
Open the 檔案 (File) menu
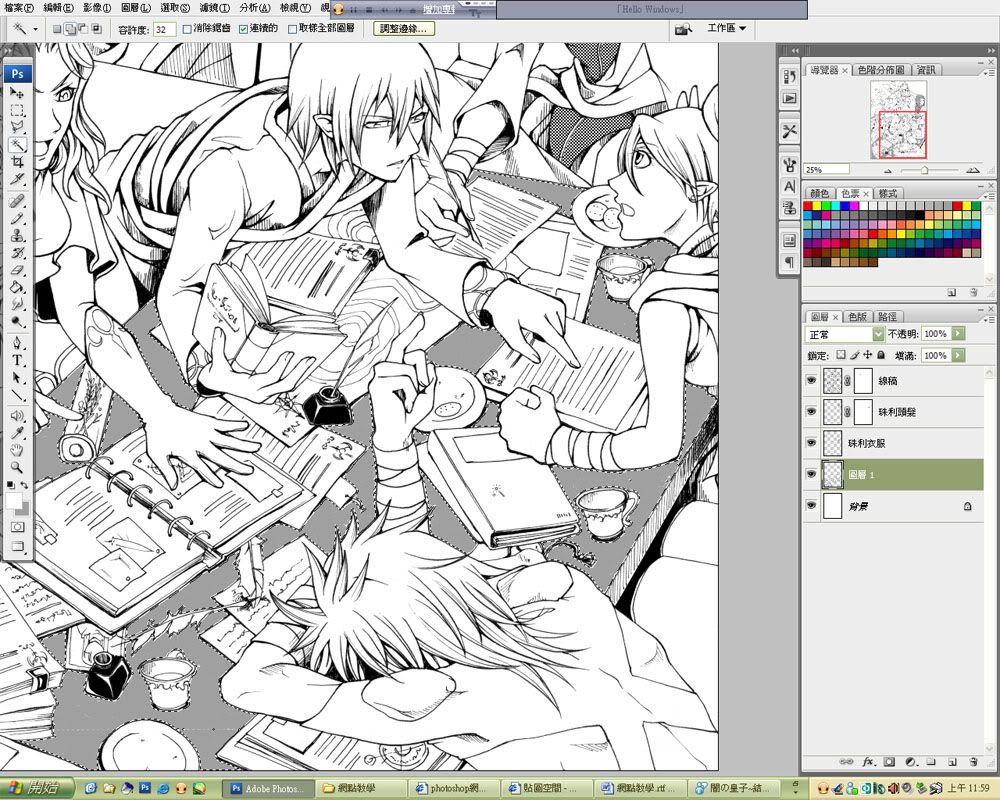click(x=18, y=8)
